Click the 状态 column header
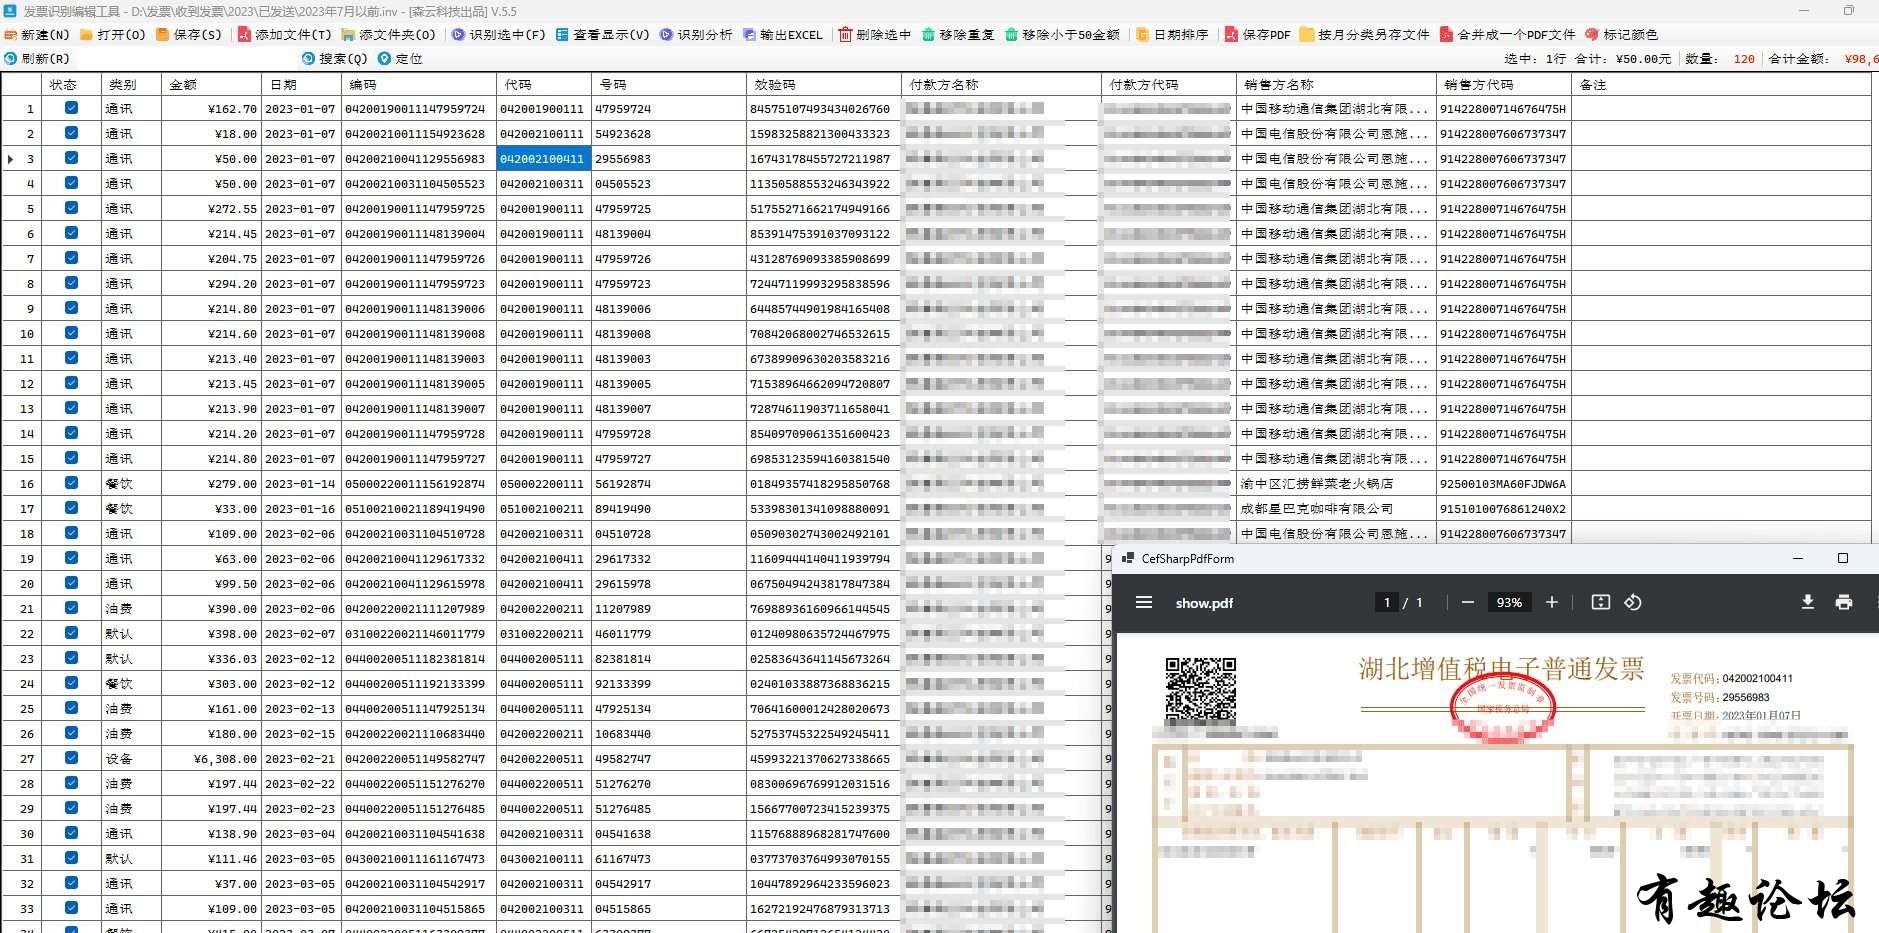This screenshot has width=1879, height=933. point(71,85)
